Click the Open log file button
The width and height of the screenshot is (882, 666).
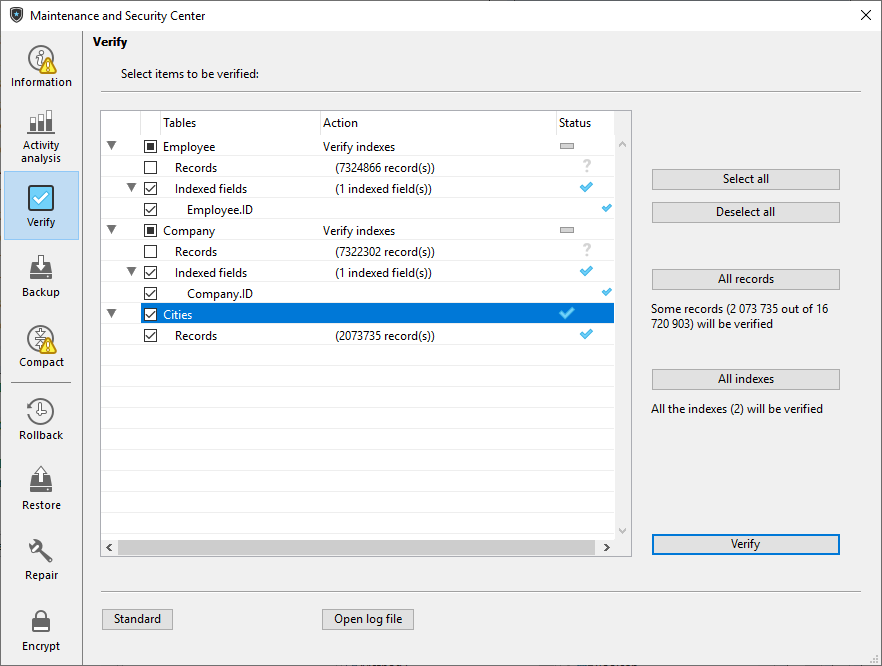pos(368,619)
